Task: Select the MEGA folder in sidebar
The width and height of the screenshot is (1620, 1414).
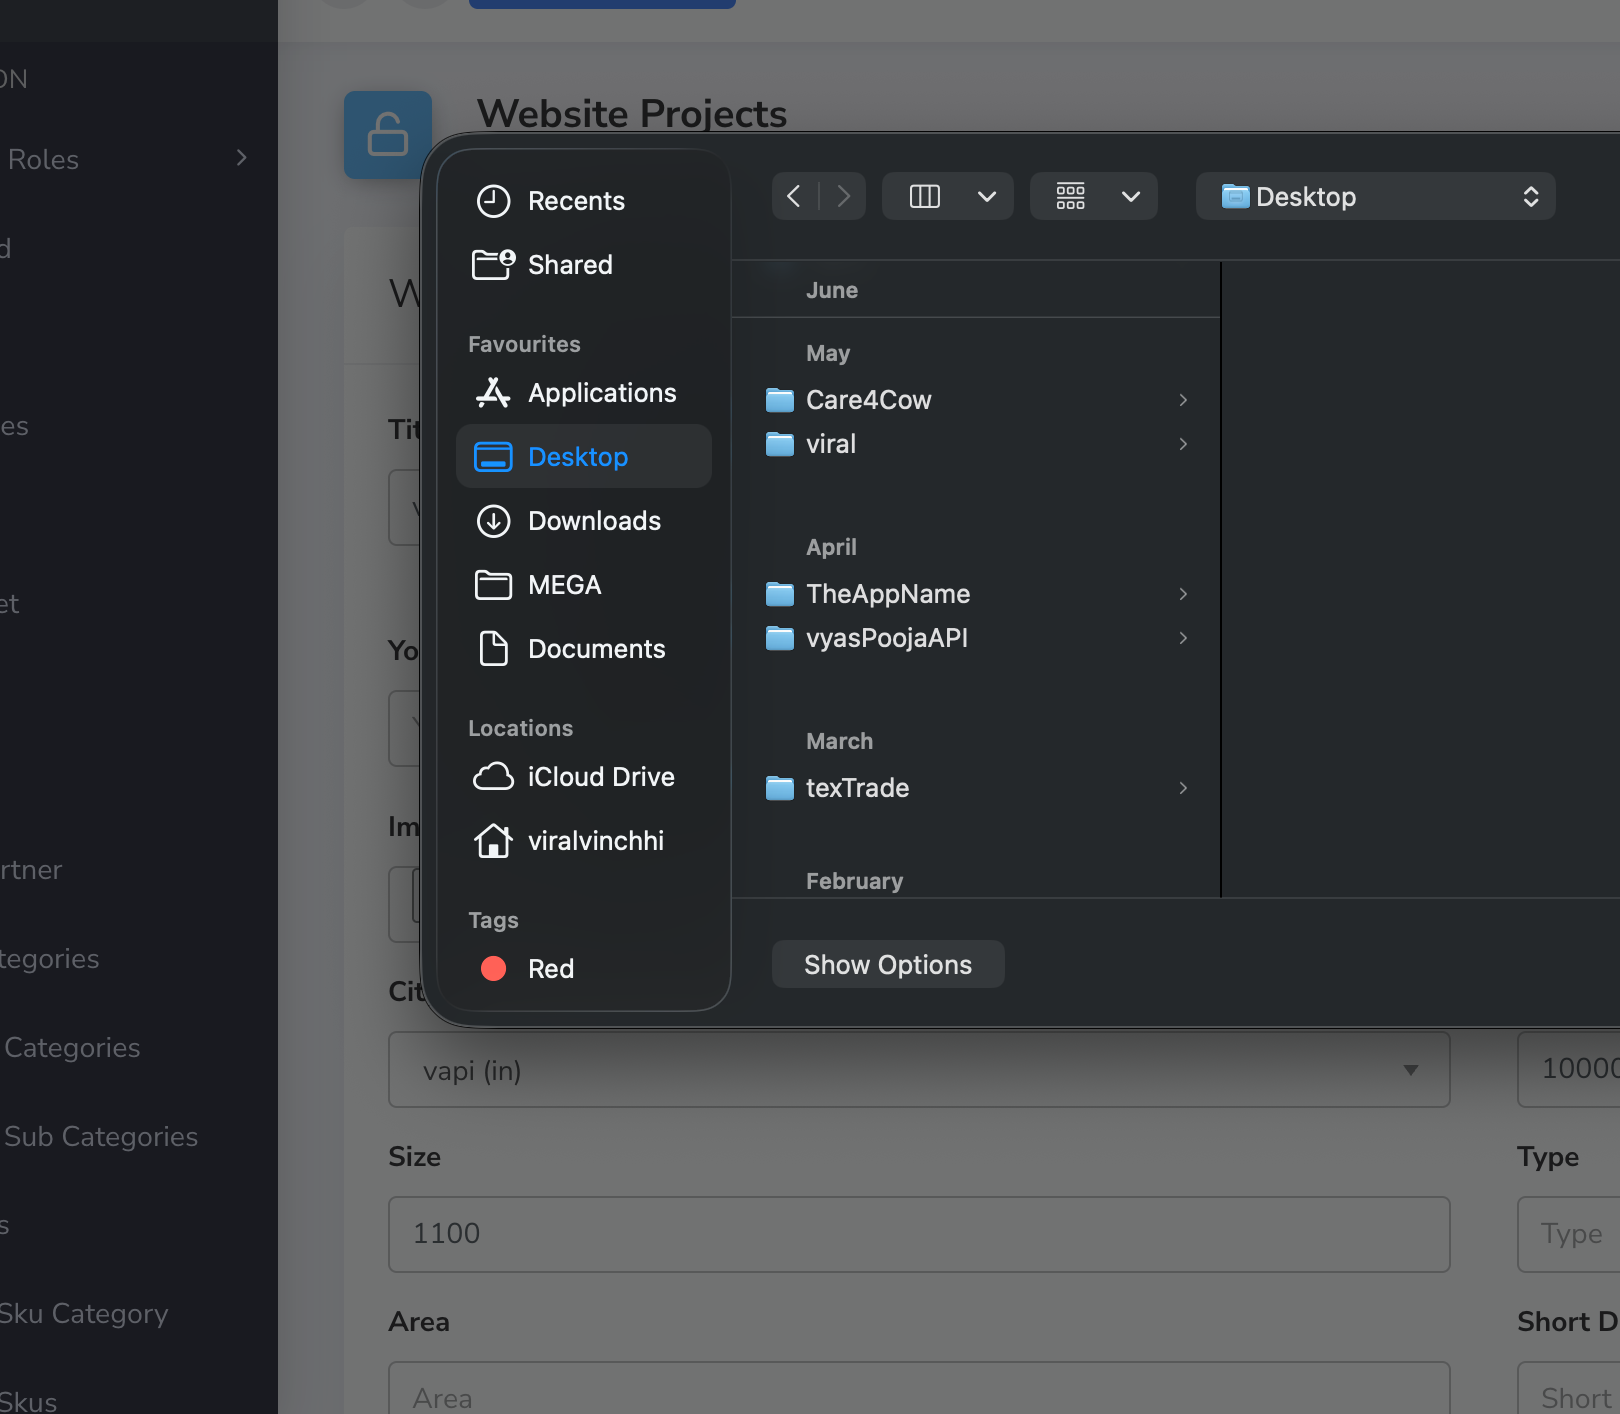Action: [x=564, y=585]
